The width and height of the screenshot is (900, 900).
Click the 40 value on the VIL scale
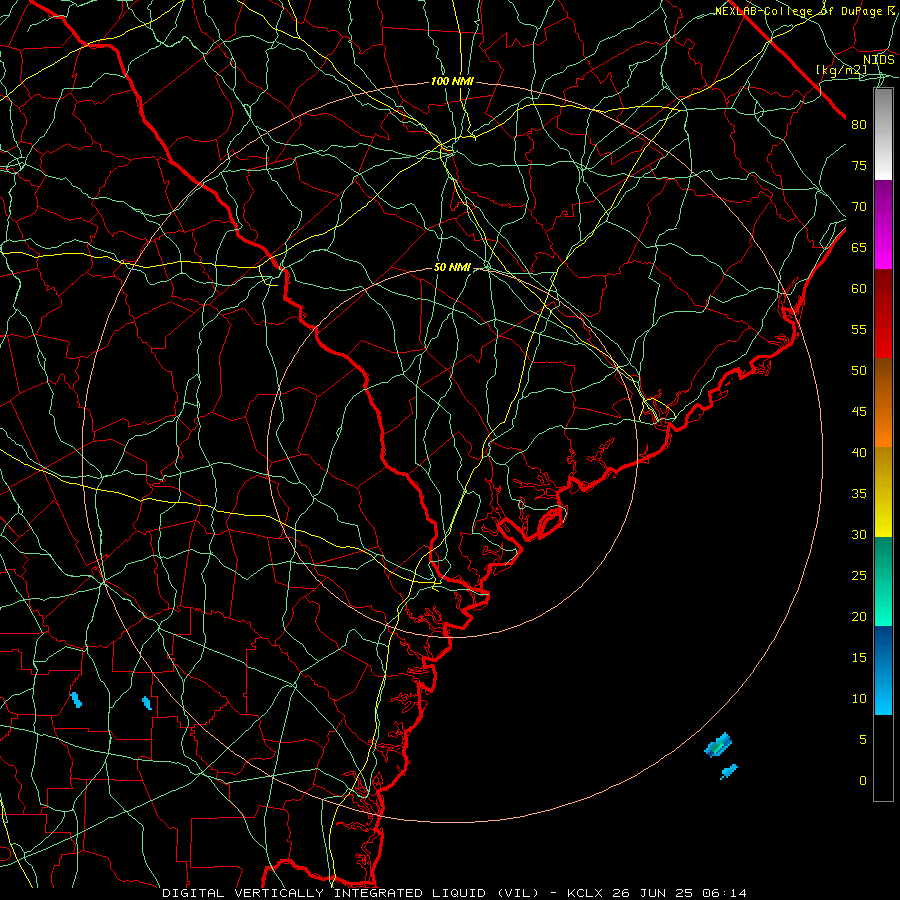(x=859, y=453)
